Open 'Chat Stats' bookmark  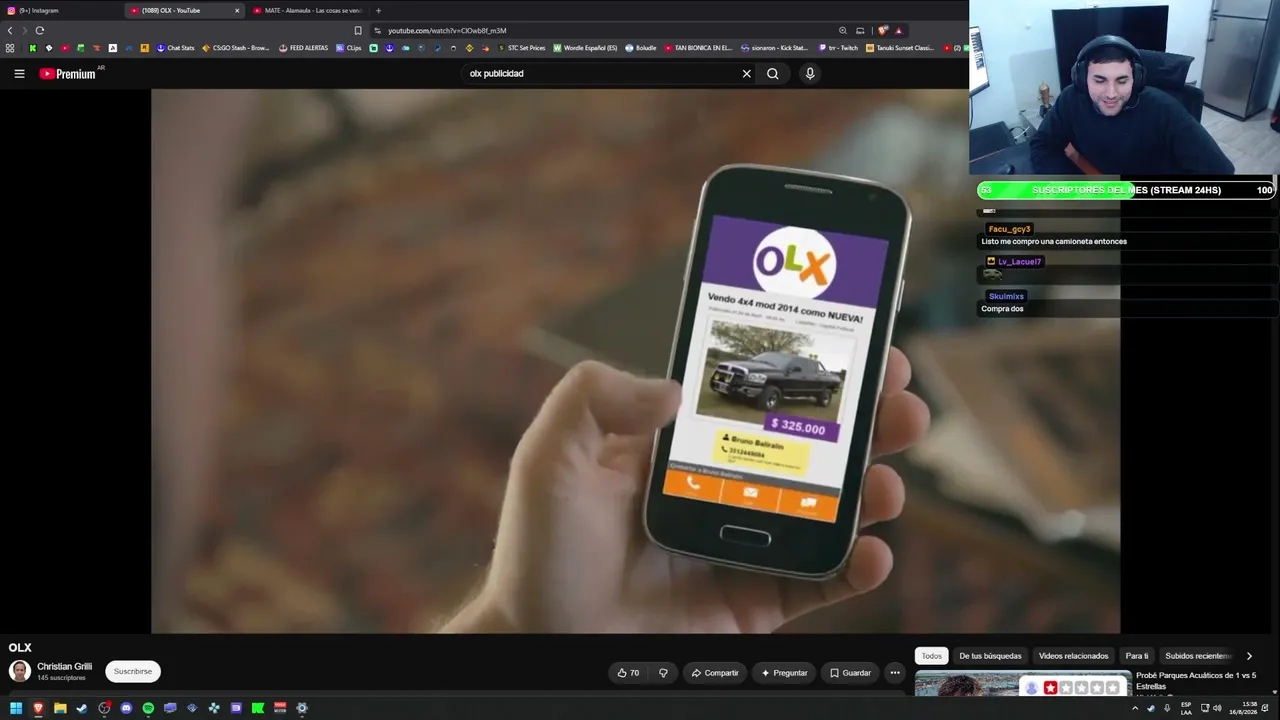[x=175, y=48]
